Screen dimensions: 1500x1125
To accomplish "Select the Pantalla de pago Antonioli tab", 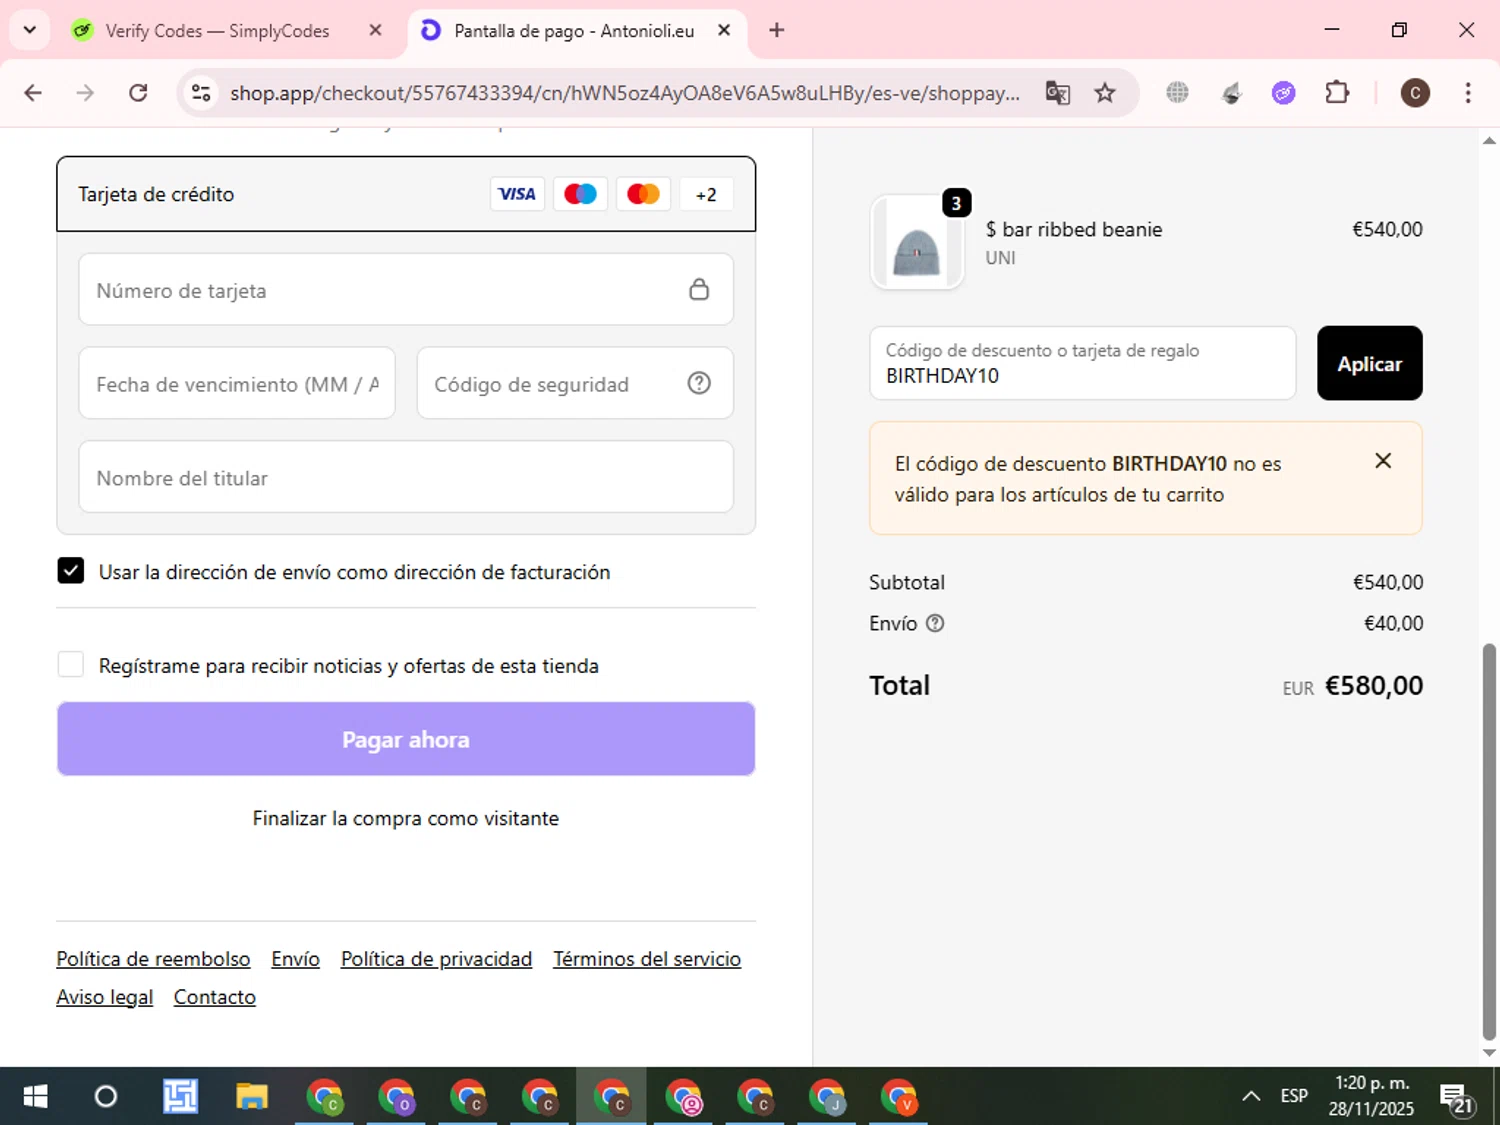I will (x=574, y=31).
